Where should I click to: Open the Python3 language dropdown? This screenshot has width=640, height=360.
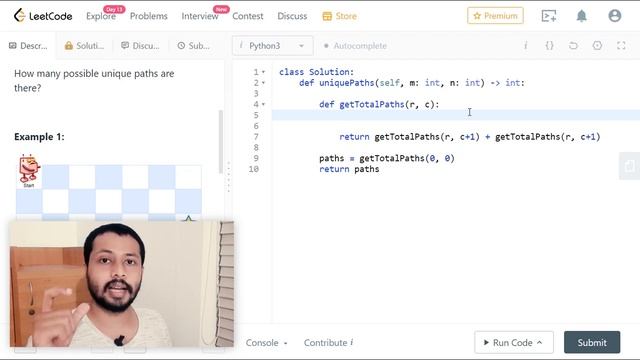[273, 46]
